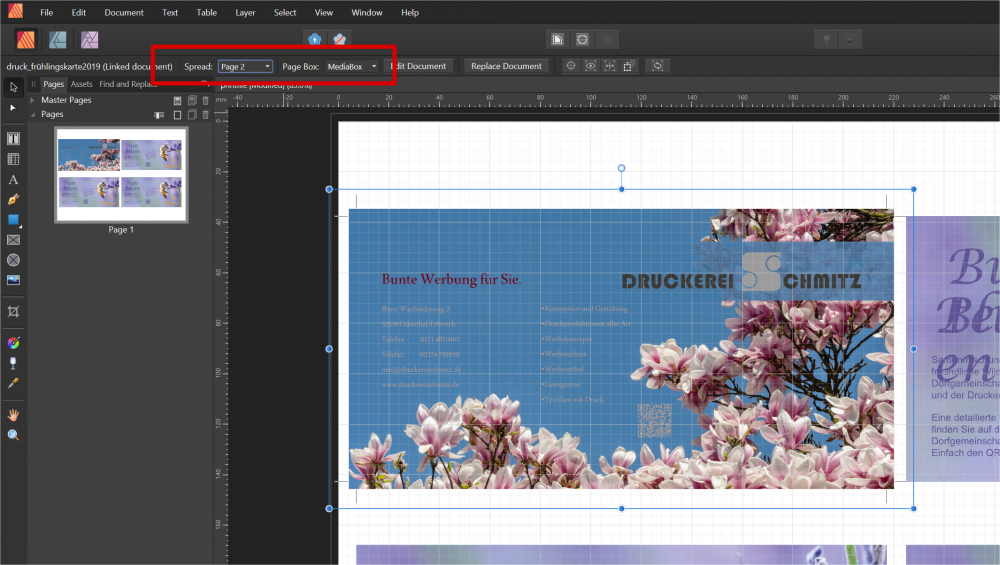Image resolution: width=1000 pixels, height=565 pixels.
Task: Click the duplicate-selection icon in context bar
Action: point(628,66)
